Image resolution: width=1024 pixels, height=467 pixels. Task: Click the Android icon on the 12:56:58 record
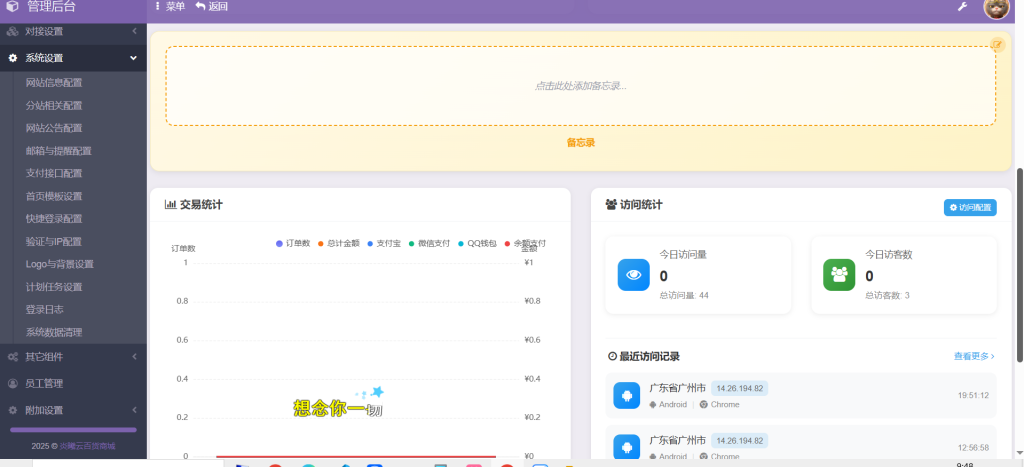(x=627, y=447)
